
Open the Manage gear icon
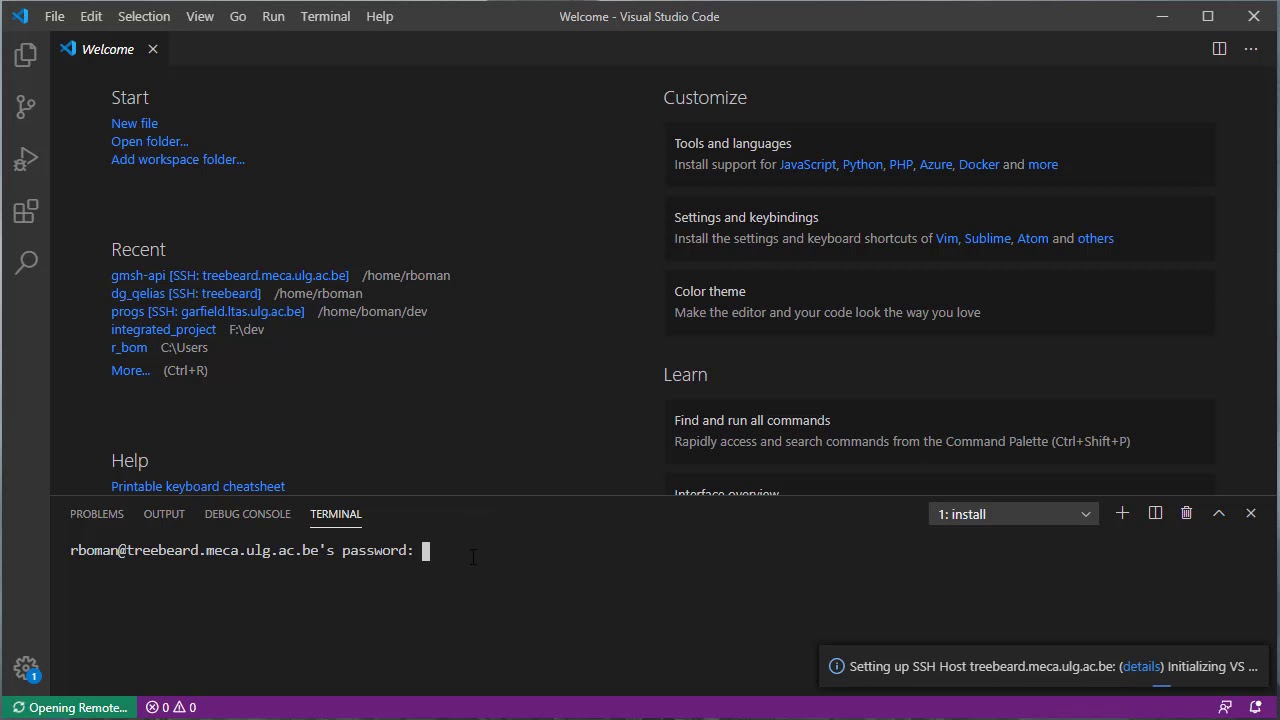26,669
